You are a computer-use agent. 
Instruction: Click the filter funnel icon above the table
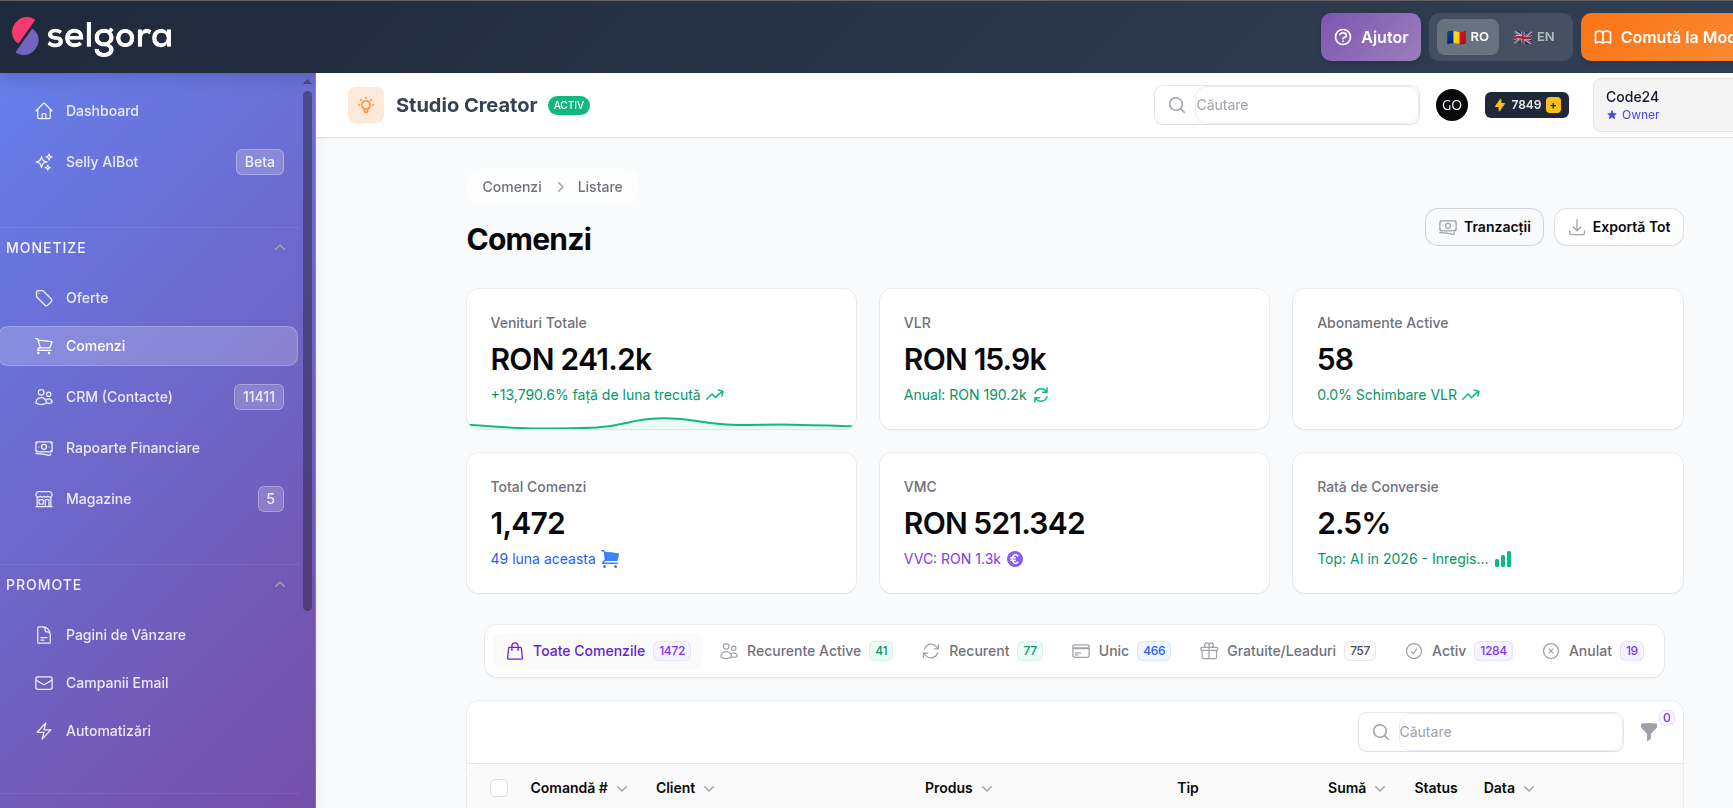[1649, 732]
